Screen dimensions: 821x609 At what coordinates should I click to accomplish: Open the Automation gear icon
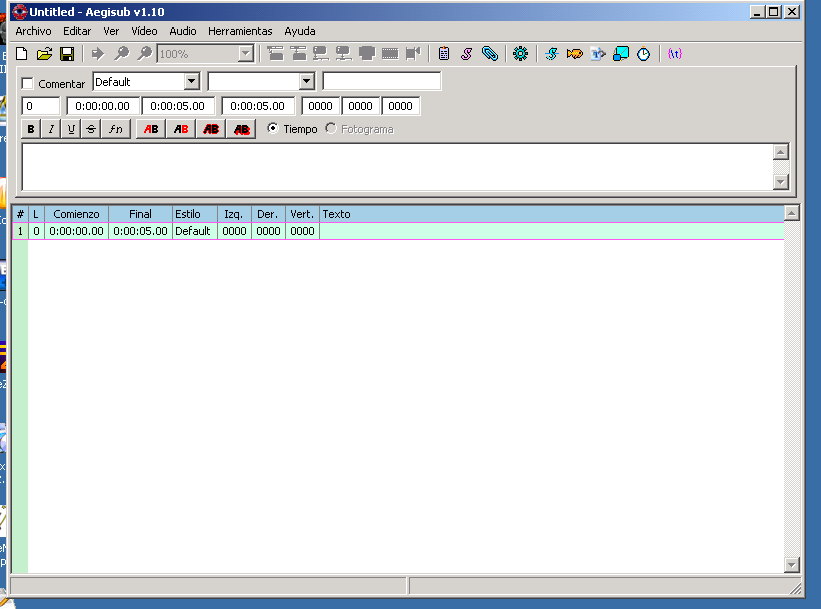pyautogui.click(x=520, y=54)
